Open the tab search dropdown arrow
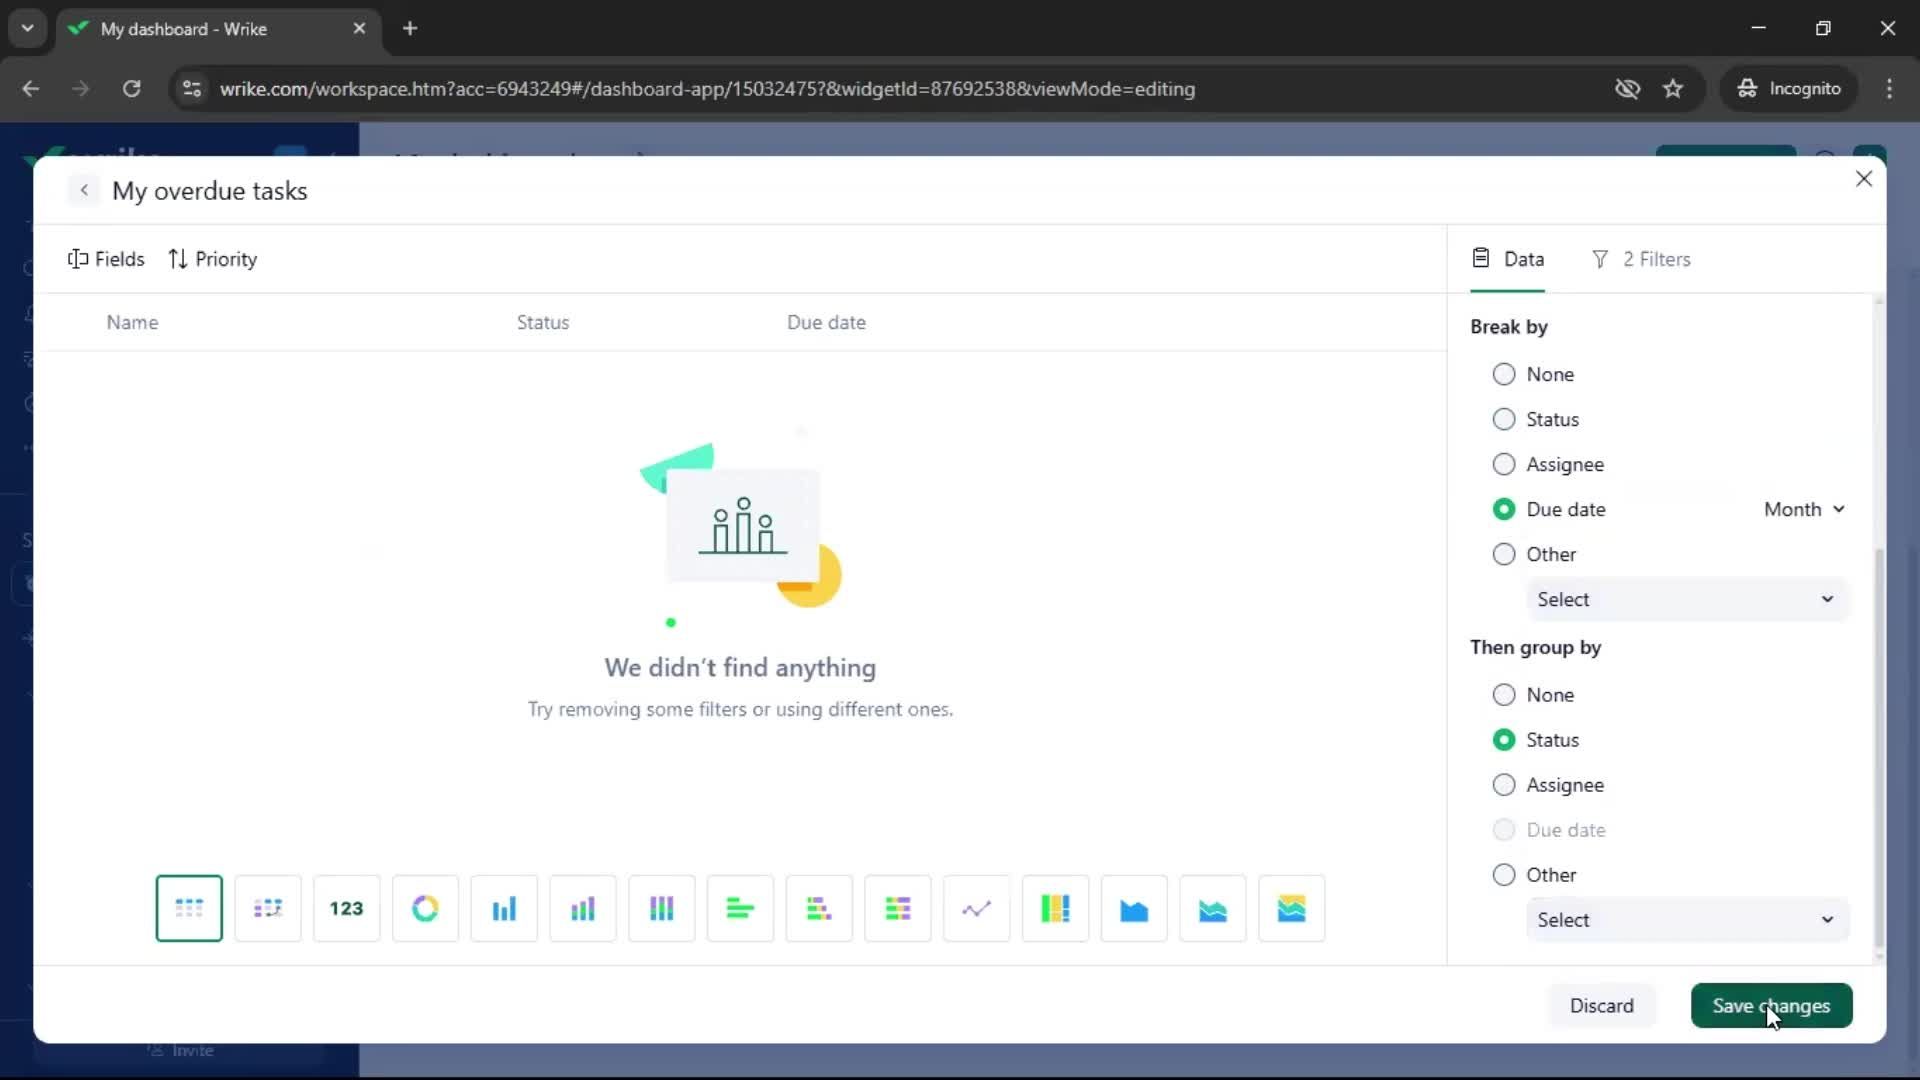 click(28, 29)
